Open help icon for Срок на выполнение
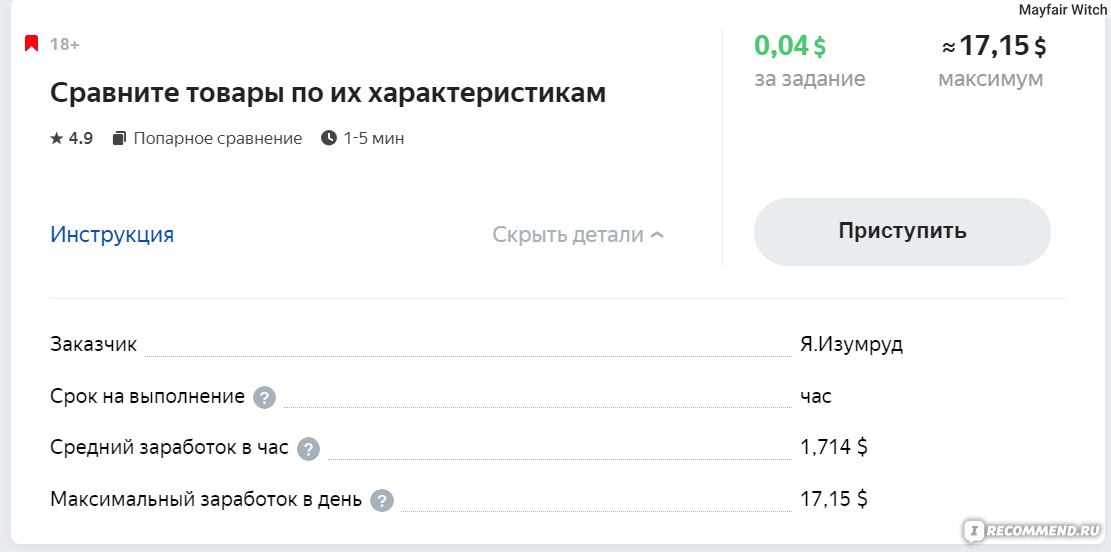The height and width of the screenshot is (552, 1111). pos(264,398)
